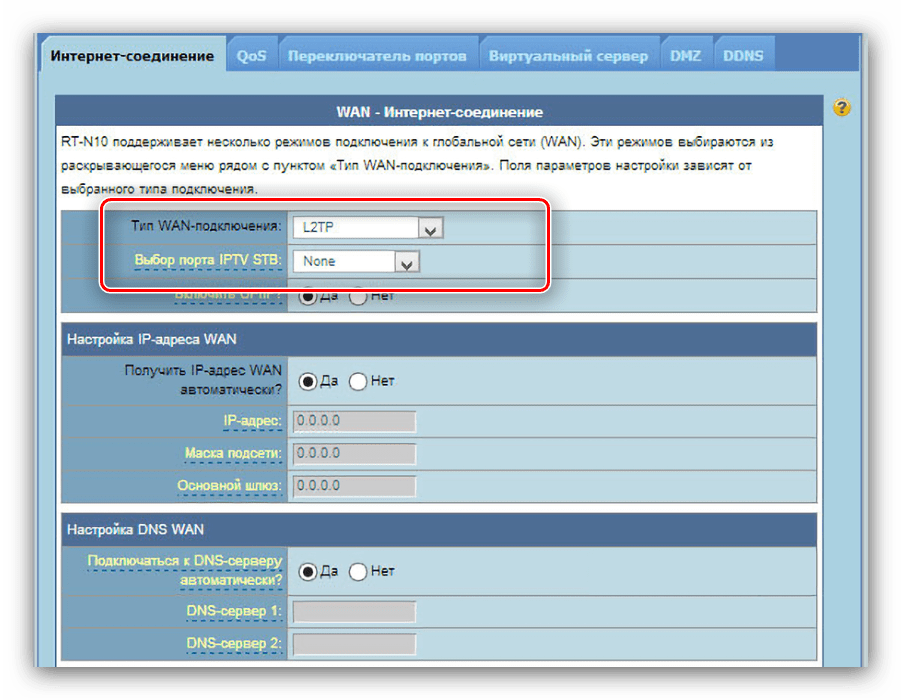
Task: Open the Тип WAN-подключения dropdown showing L2TP
Action: [x=368, y=228]
